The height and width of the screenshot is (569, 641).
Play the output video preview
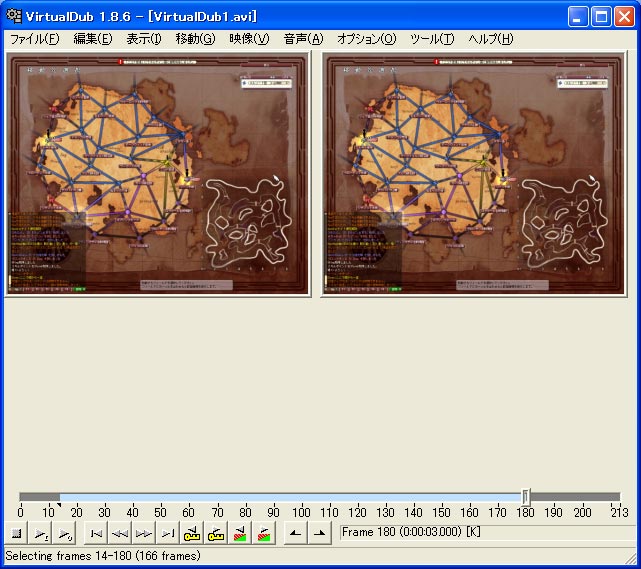point(64,533)
